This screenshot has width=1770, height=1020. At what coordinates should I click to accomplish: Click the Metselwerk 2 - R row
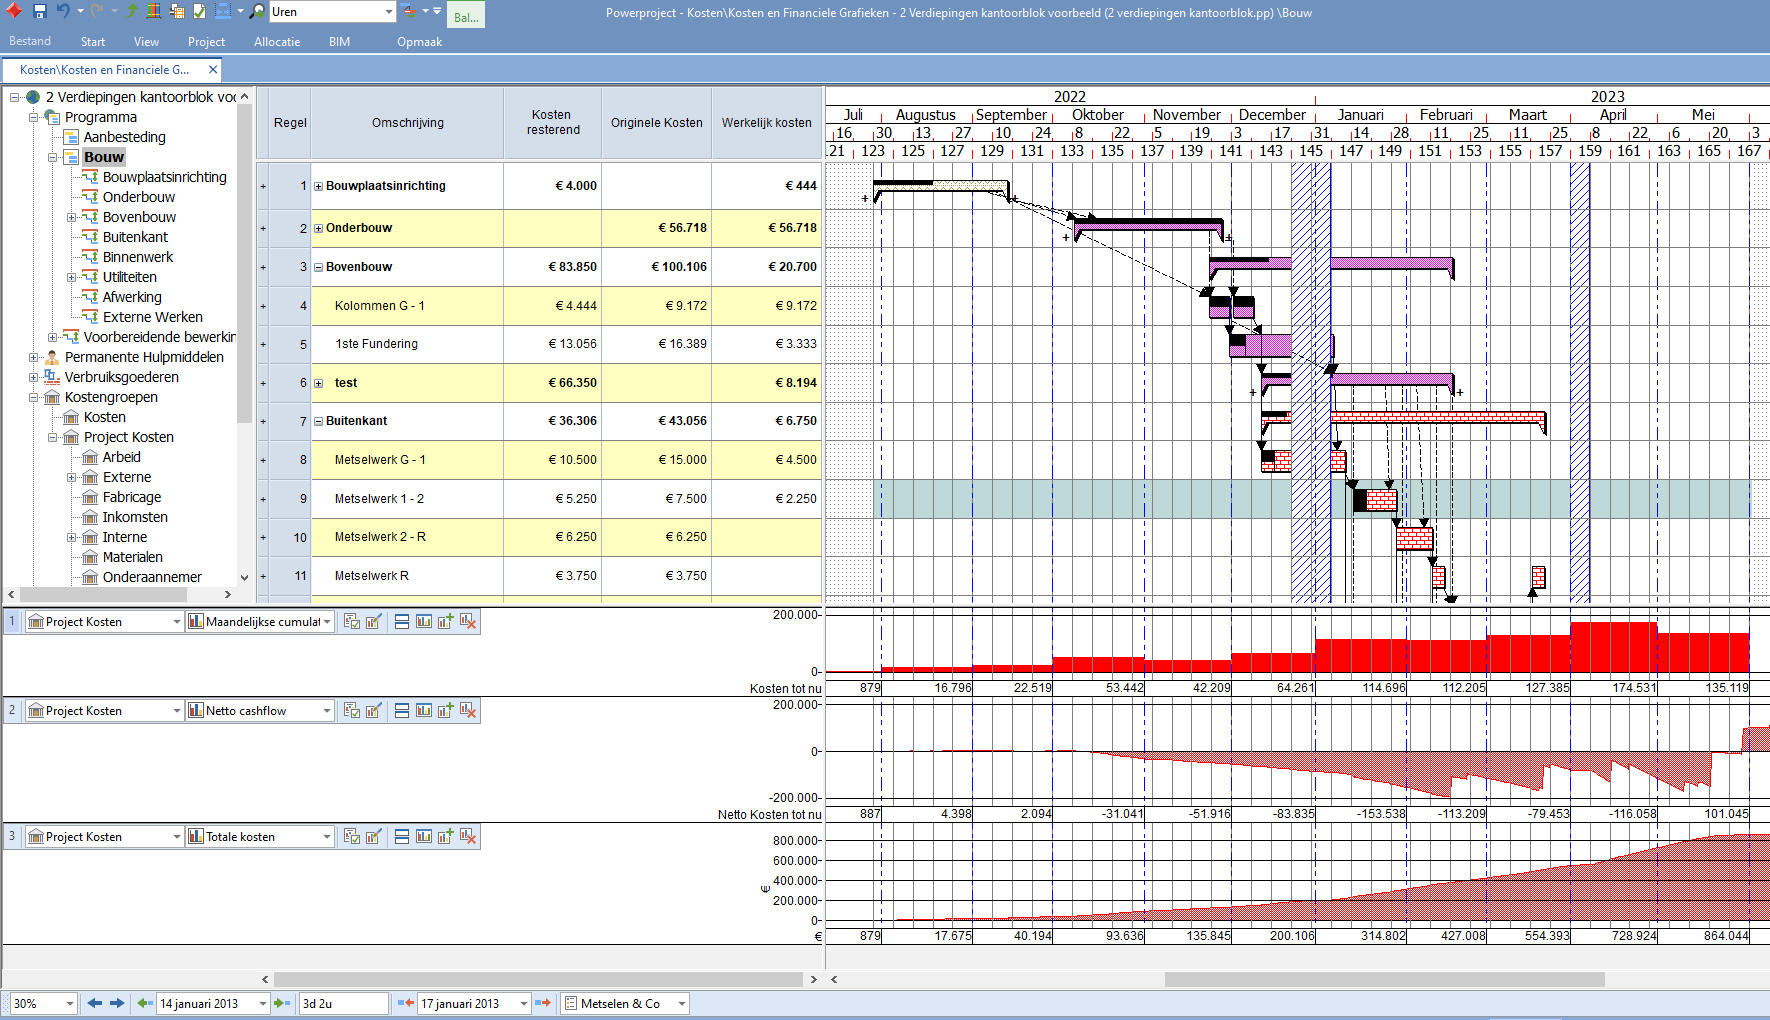[x=539, y=537]
